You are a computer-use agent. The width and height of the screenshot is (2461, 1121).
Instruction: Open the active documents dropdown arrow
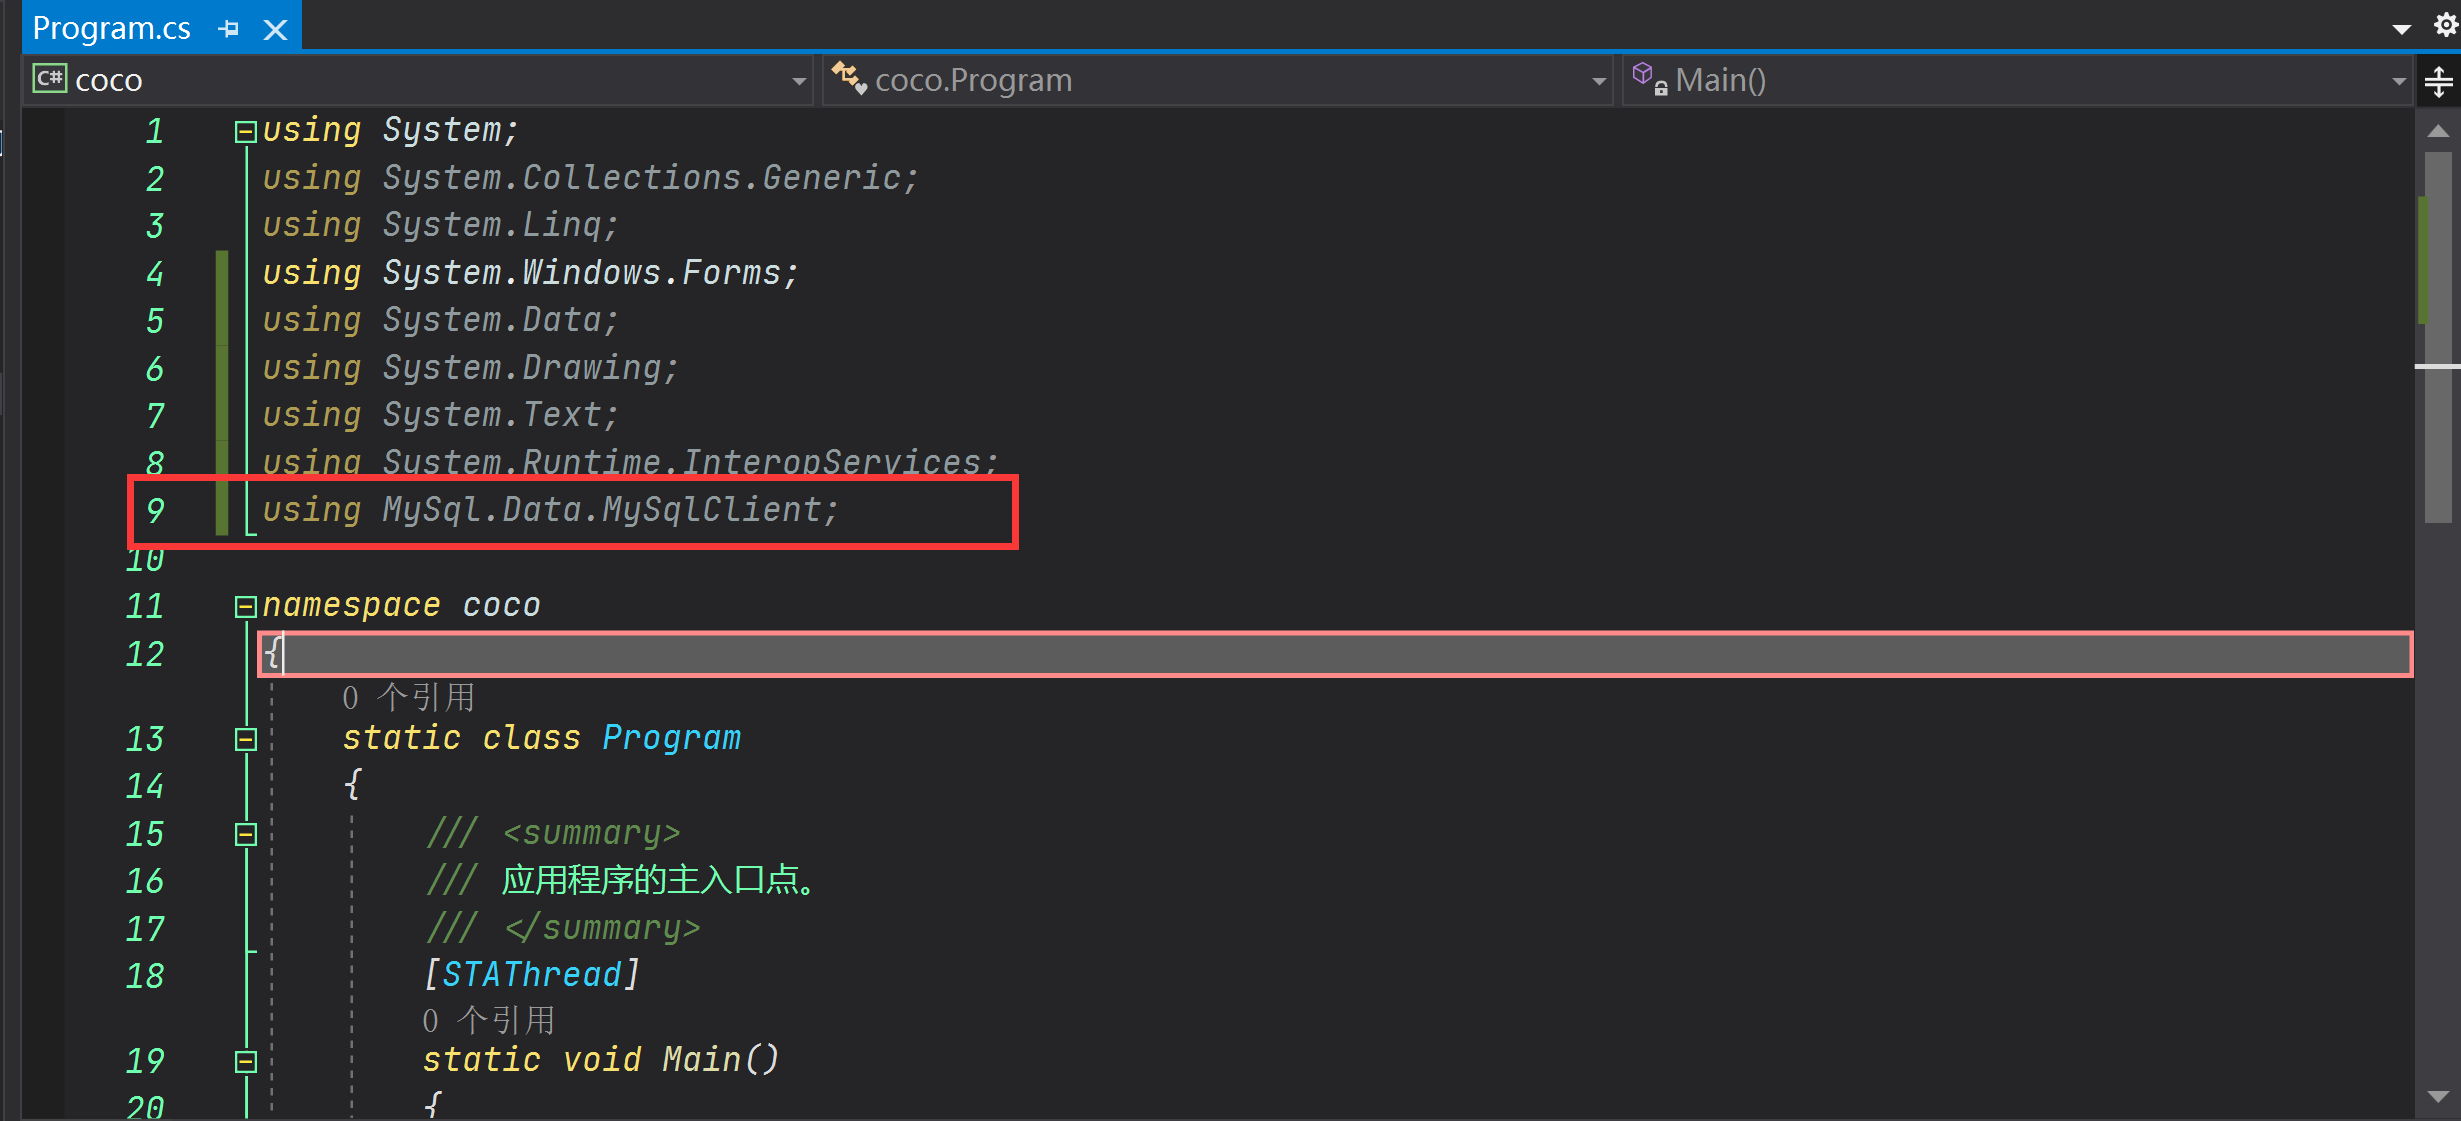2402,29
